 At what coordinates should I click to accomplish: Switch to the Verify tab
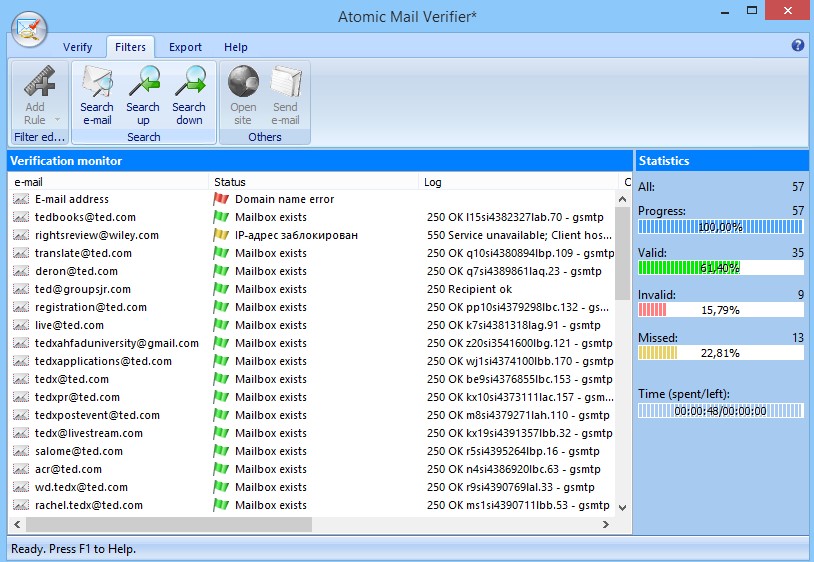(x=77, y=47)
